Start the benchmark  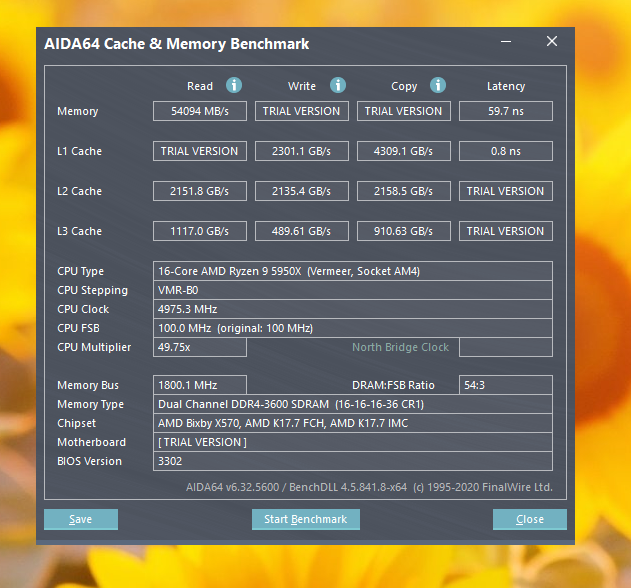click(x=306, y=519)
